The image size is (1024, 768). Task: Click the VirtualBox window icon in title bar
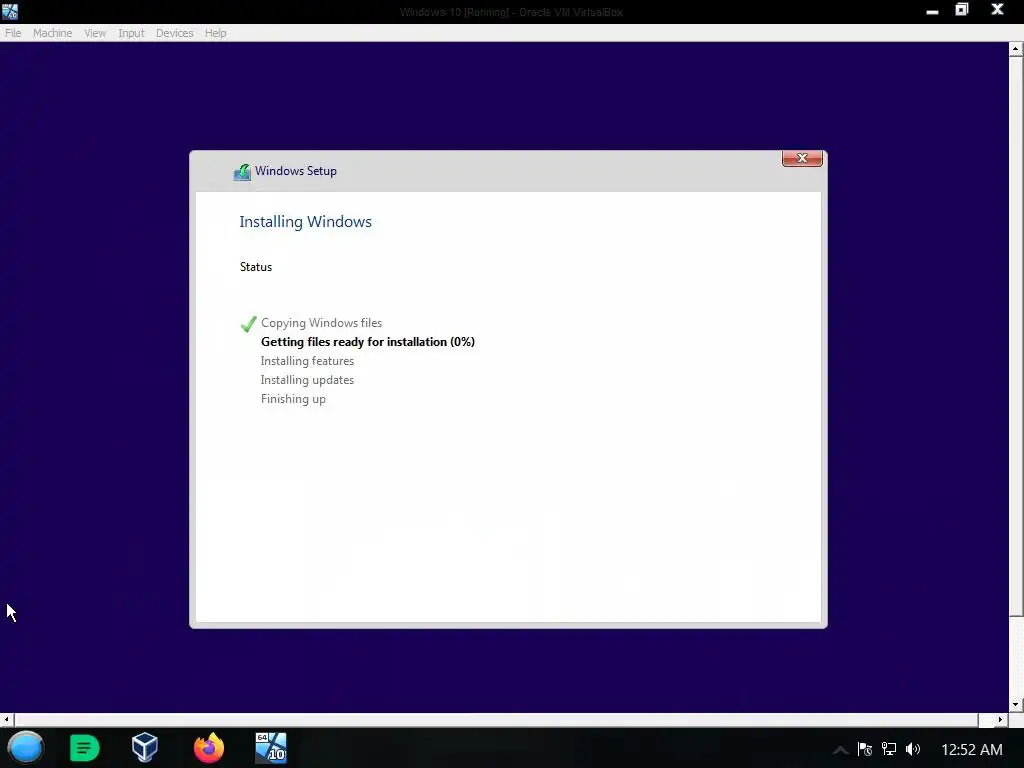click(x=10, y=11)
